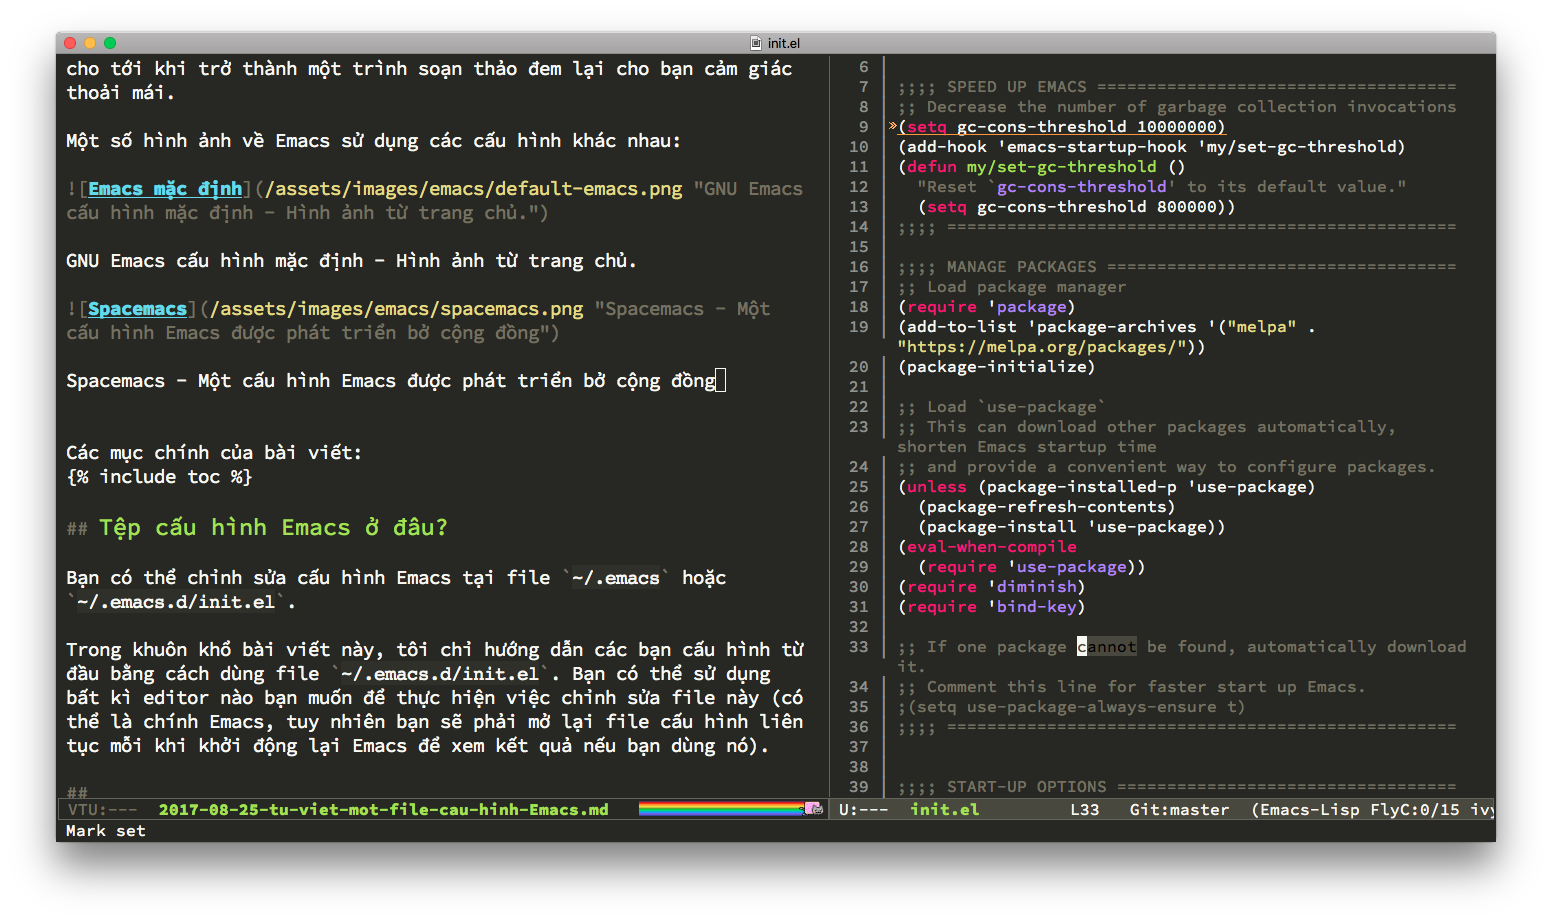Click the red close window button

click(x=70, y=43)
